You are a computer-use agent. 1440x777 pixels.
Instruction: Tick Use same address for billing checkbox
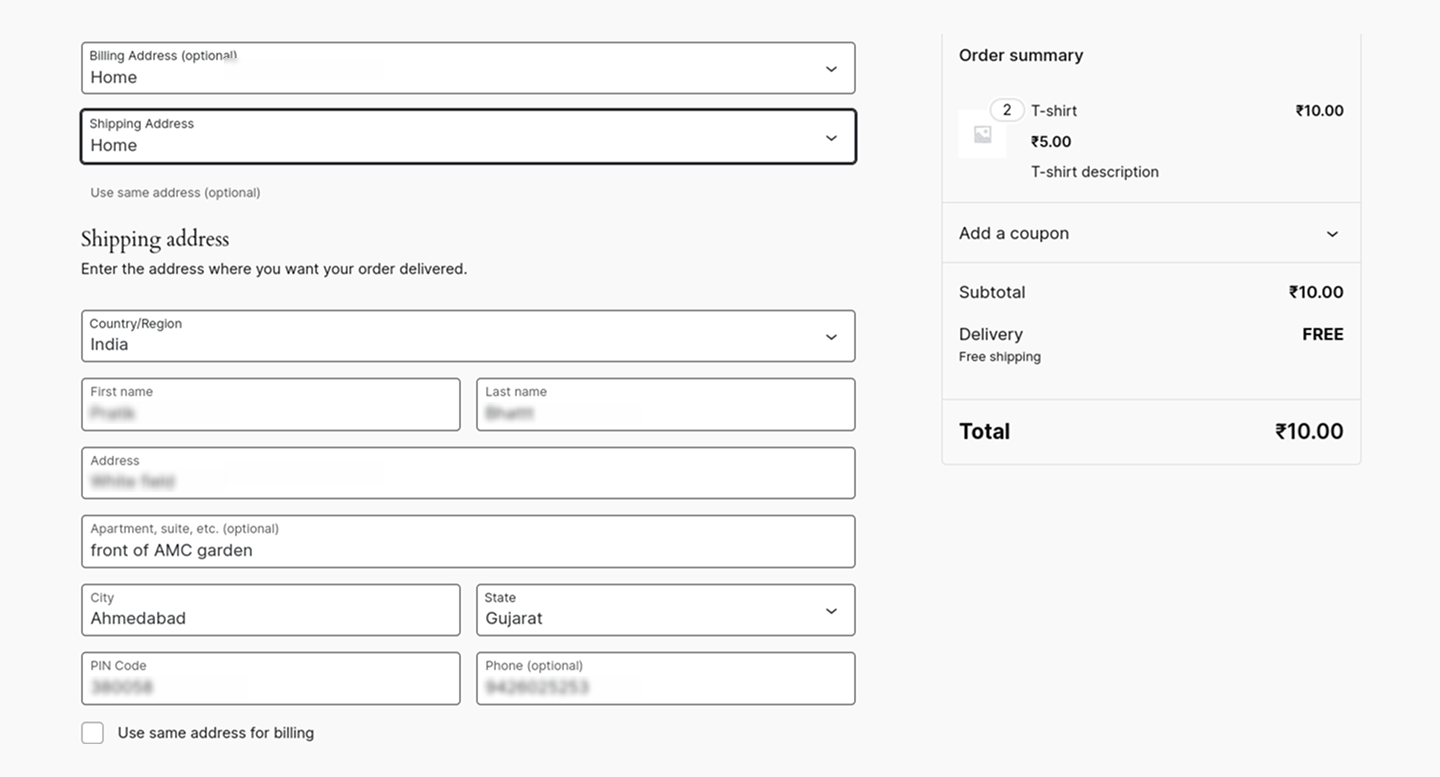(93, 733)
